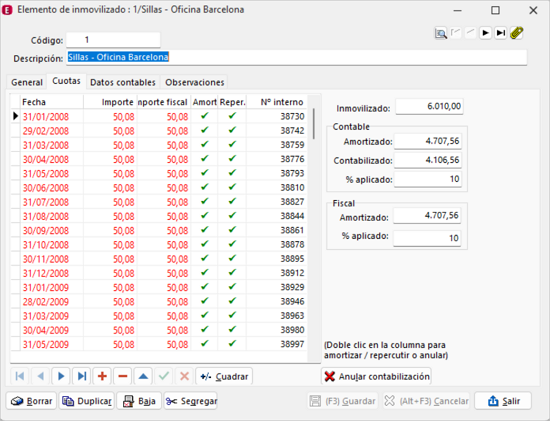Delete cuota with red minus icon

pyautogui.click(x=123, y=376)
